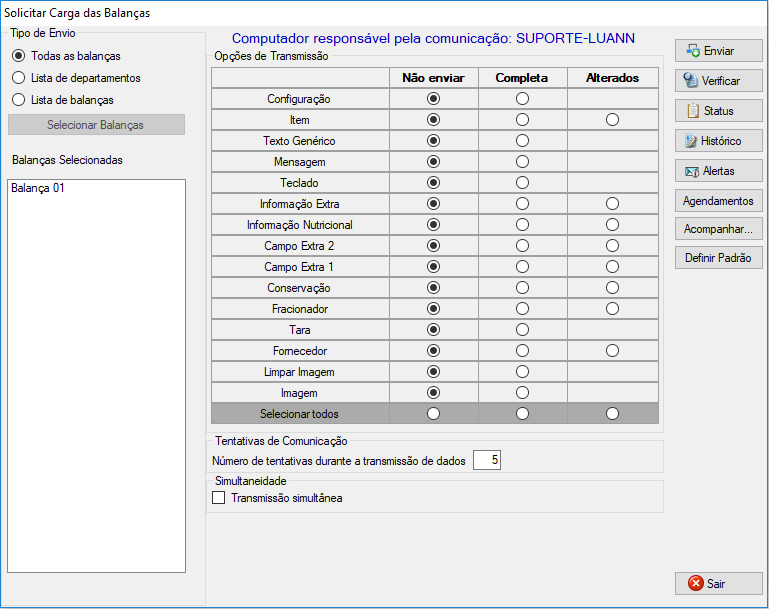
Task: Set Informação Nutricional to Completa
Action: coord(522,225)
